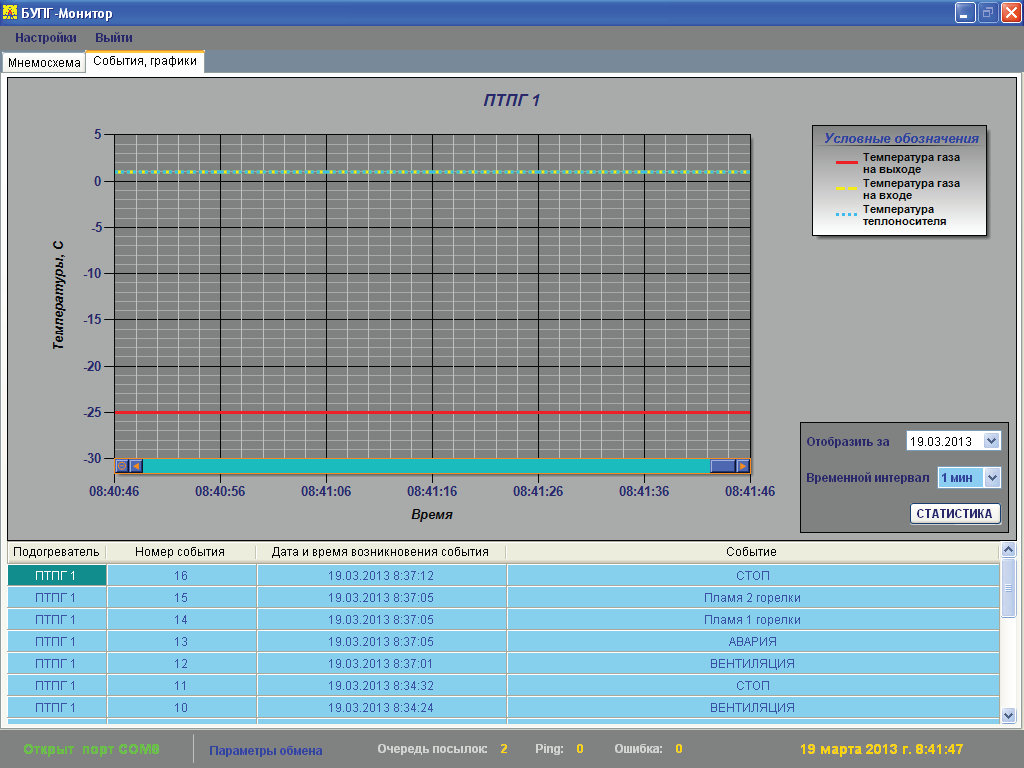Open the 'Отобразить за' date dropdown arrow
1024x768 pixels.
(991, 441)
